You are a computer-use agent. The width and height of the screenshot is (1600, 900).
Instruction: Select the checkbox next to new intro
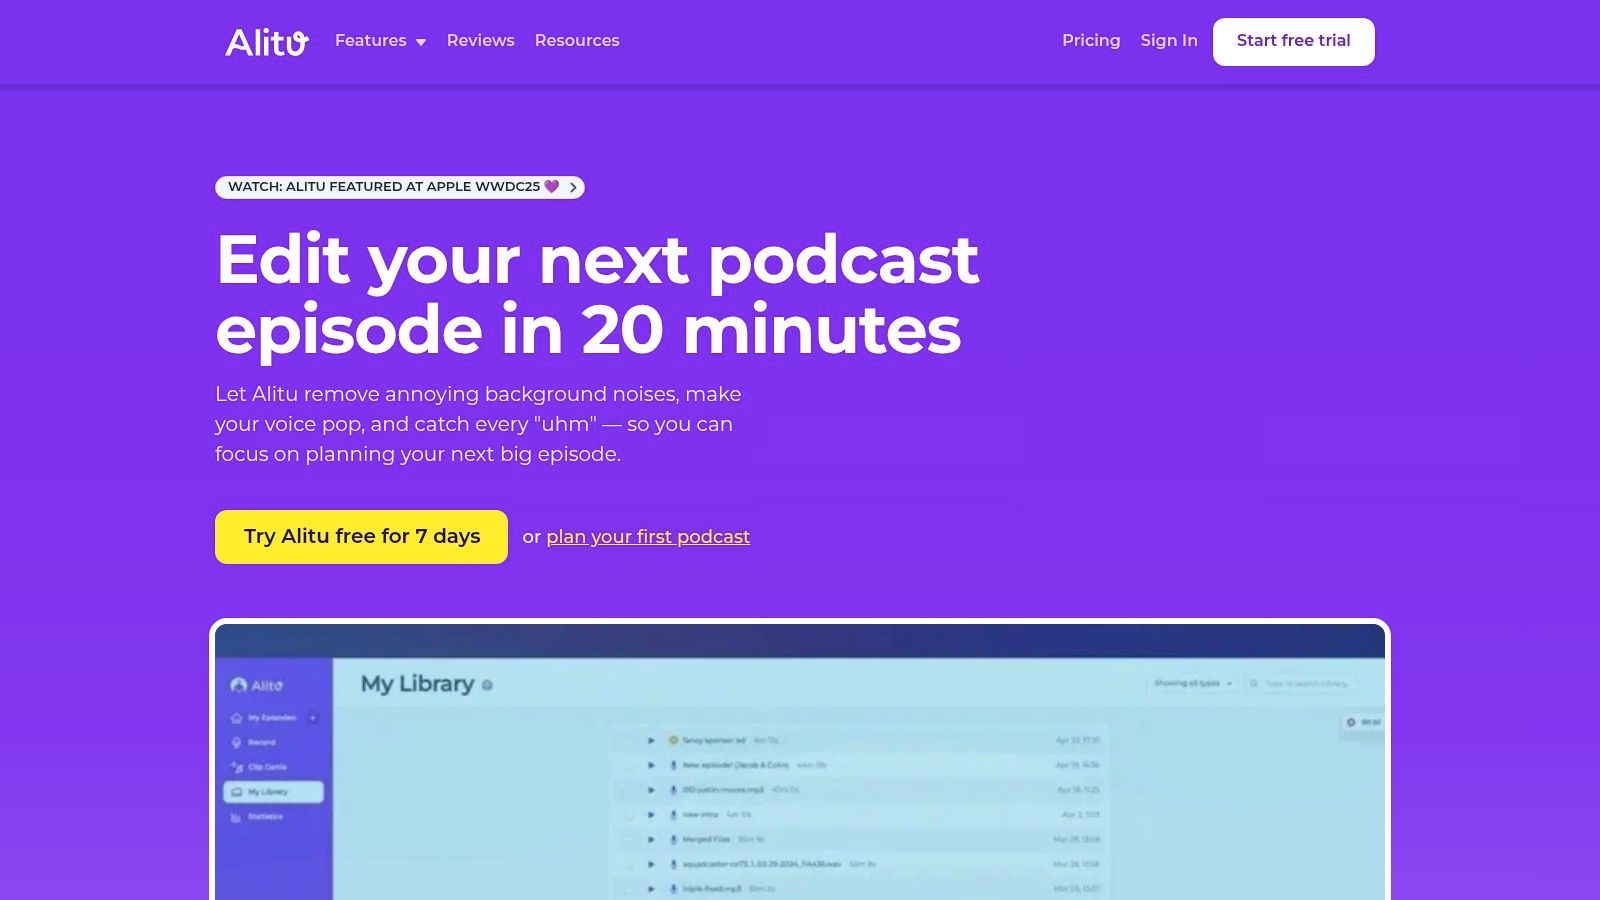[x=629, y=814]
